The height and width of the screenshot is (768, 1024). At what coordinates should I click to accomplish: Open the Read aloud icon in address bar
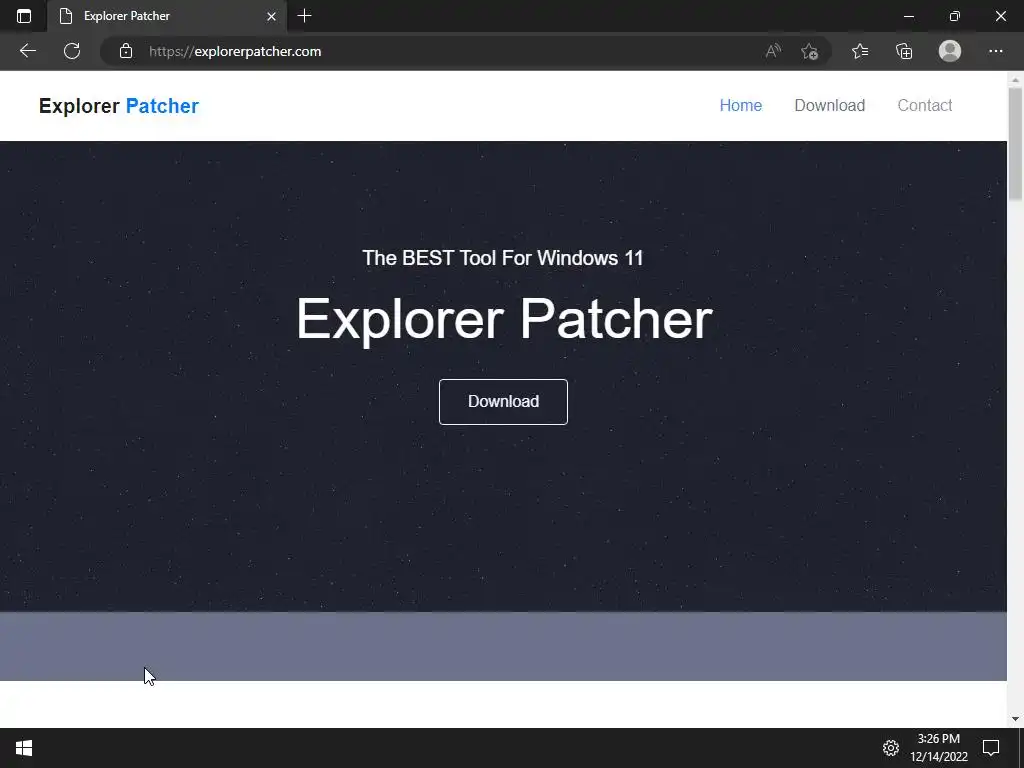click(773, 51)
